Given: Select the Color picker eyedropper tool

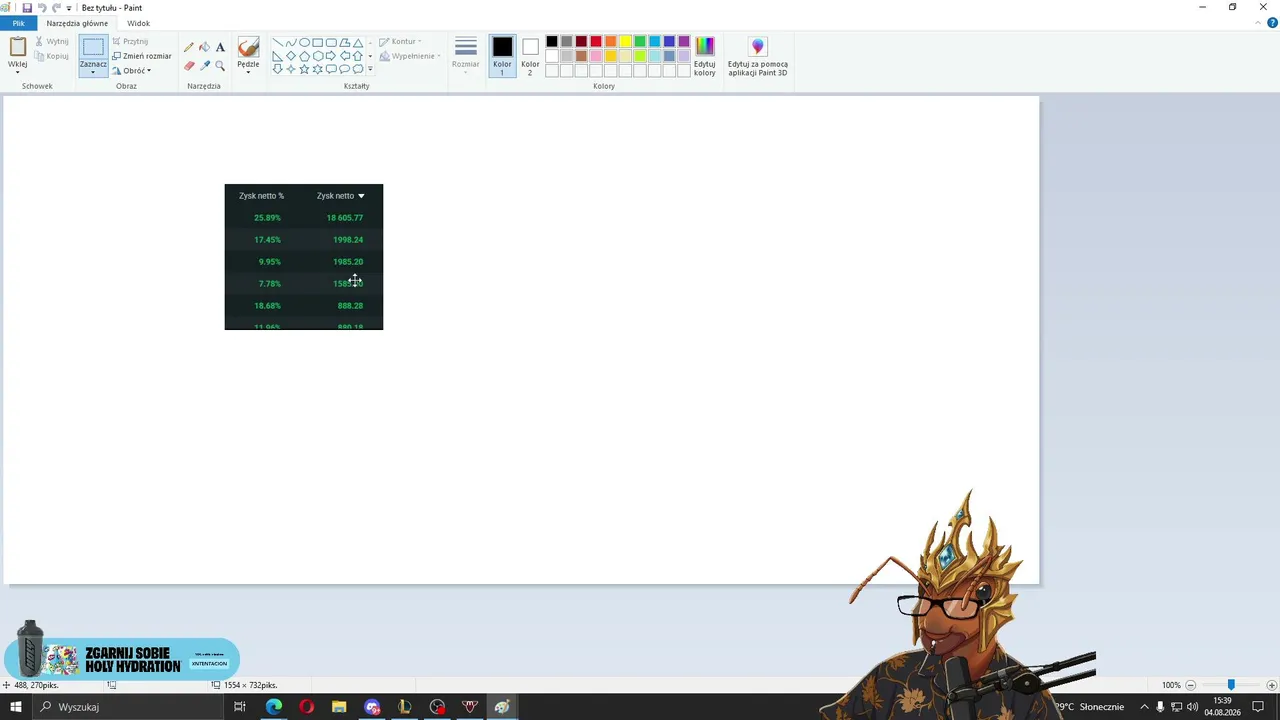Looking at the screenshot, I should coord(205,66).
